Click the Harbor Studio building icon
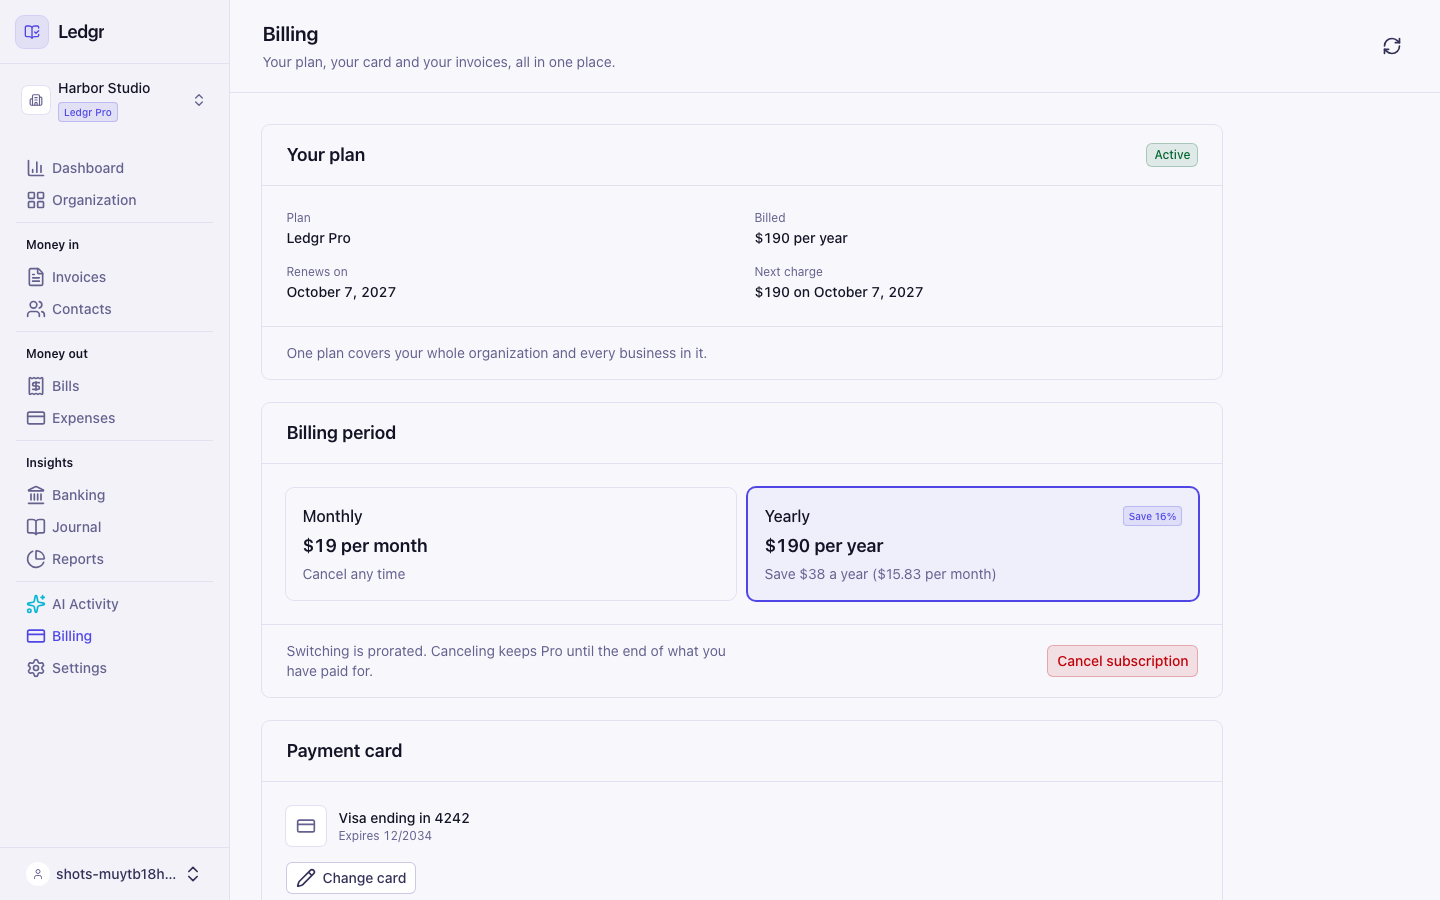The image size is (1440, 900). pos(36,100)
